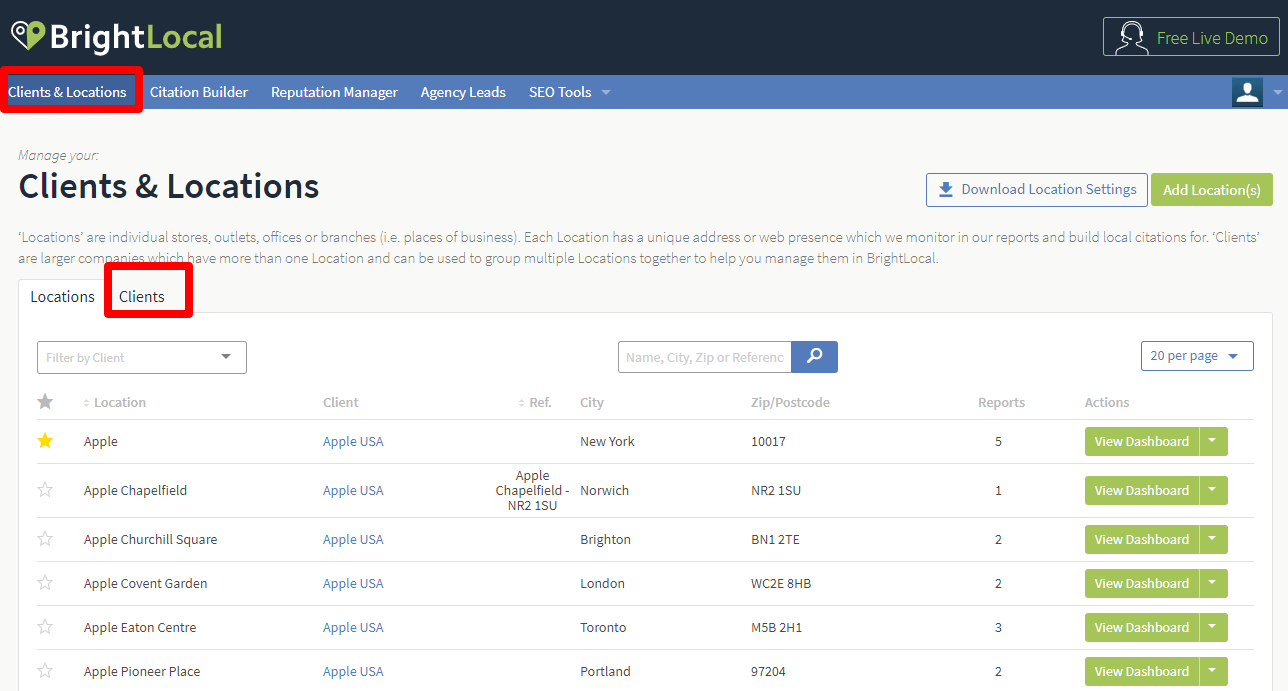Viewport: 1288px width, 691px height.
Task: Select the Apple Pioneer Place location name
Action: point(141,671)
